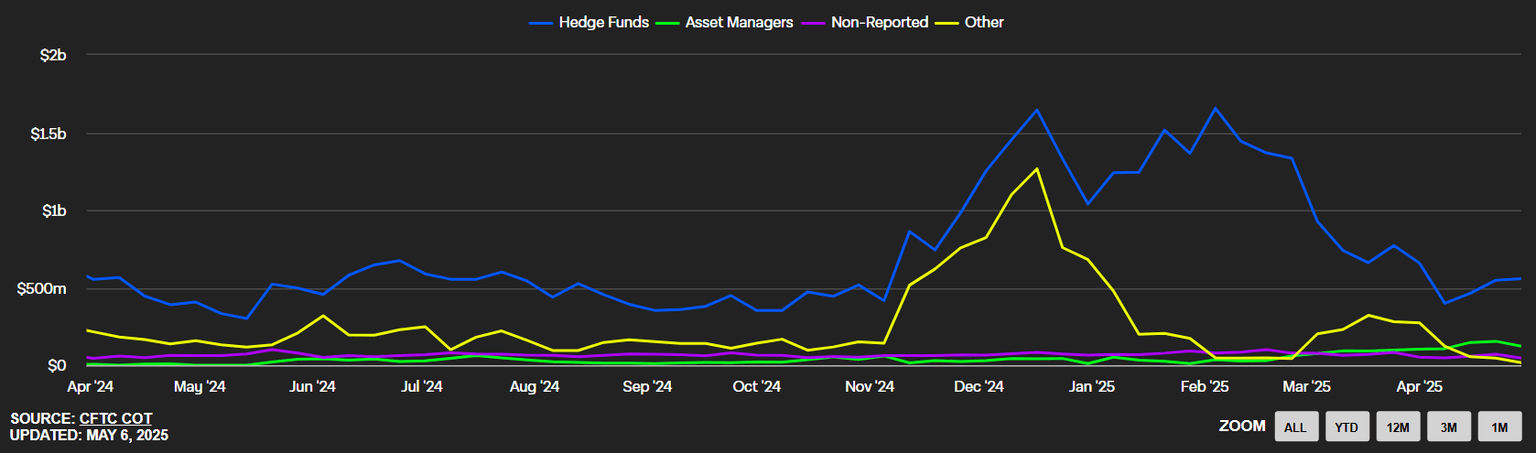Viewport: 1536px width, 453px height.
Task: Click the ZOOM label beside range buttons
Action: tap(1242, 427)
